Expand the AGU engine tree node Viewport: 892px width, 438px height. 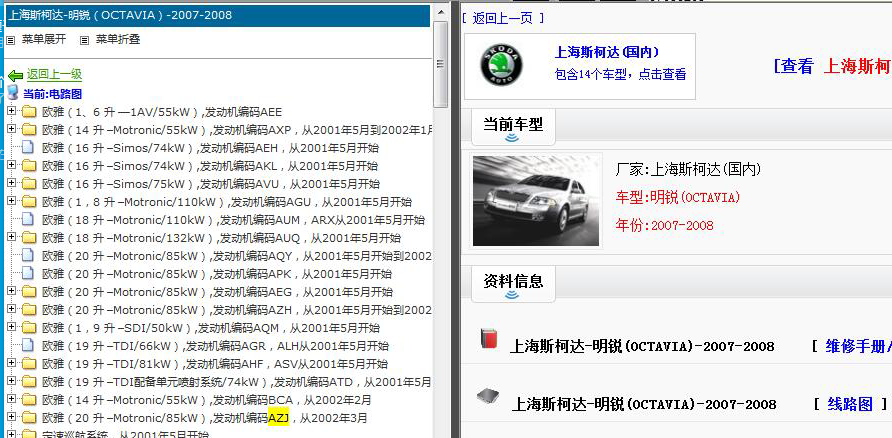tap(11, 201)
